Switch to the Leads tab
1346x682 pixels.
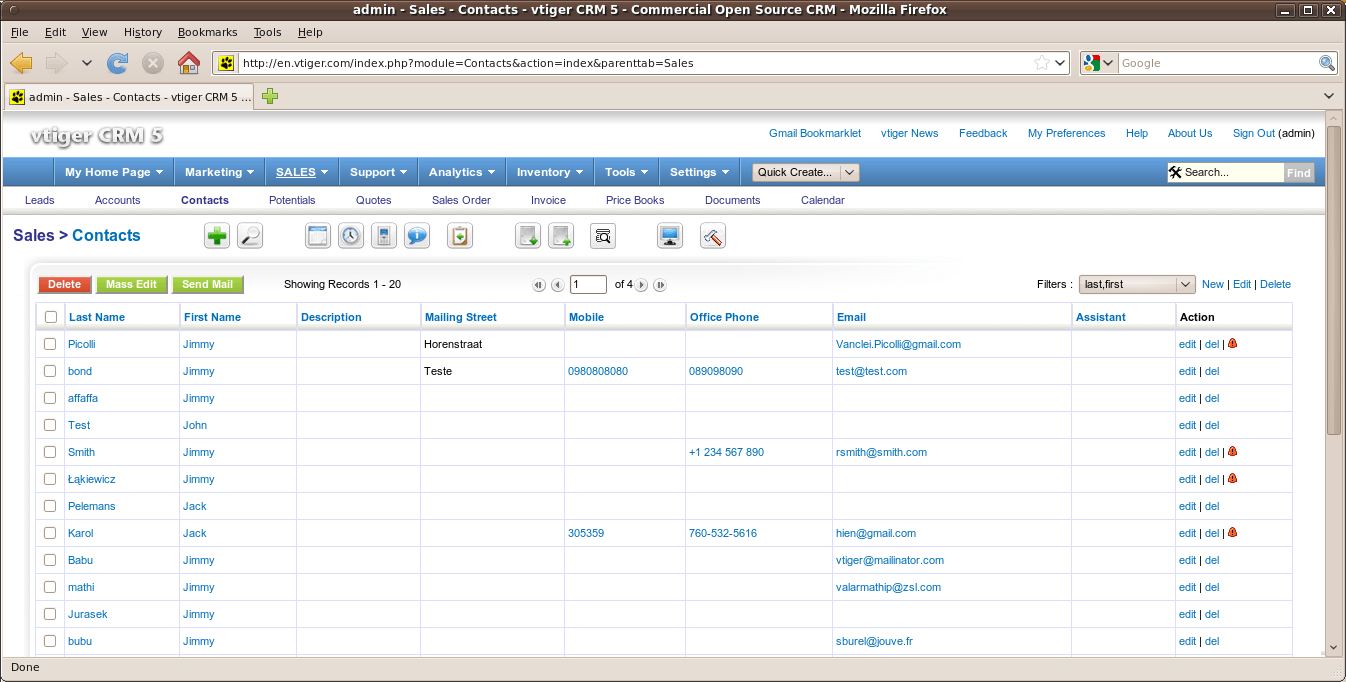(39, 200)
